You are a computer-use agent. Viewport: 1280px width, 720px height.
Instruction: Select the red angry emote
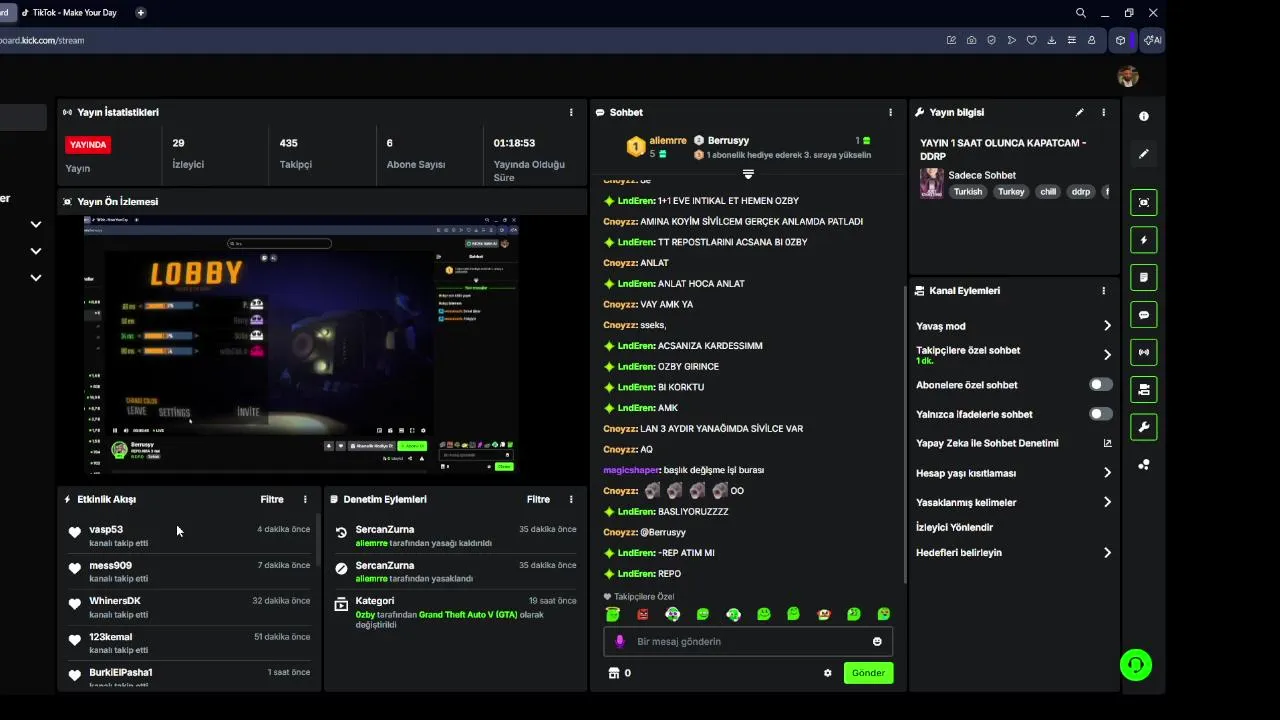[643, 614]
